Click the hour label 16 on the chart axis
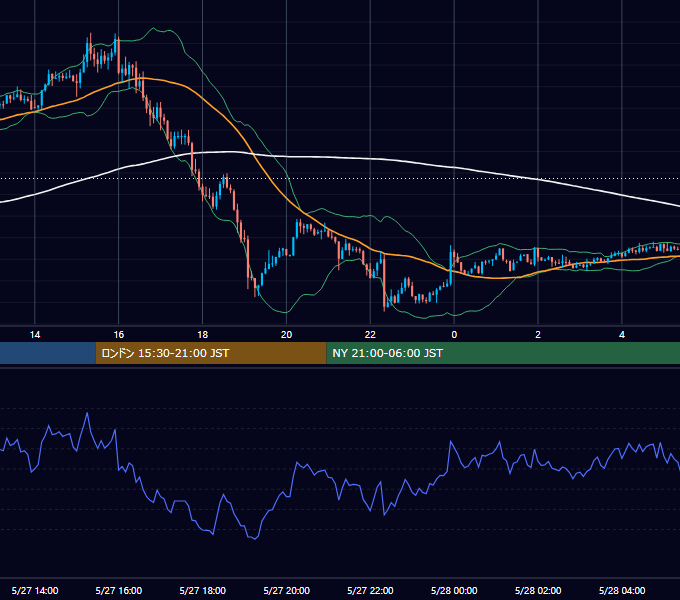 pyautogui.click(x=118, y=335)
